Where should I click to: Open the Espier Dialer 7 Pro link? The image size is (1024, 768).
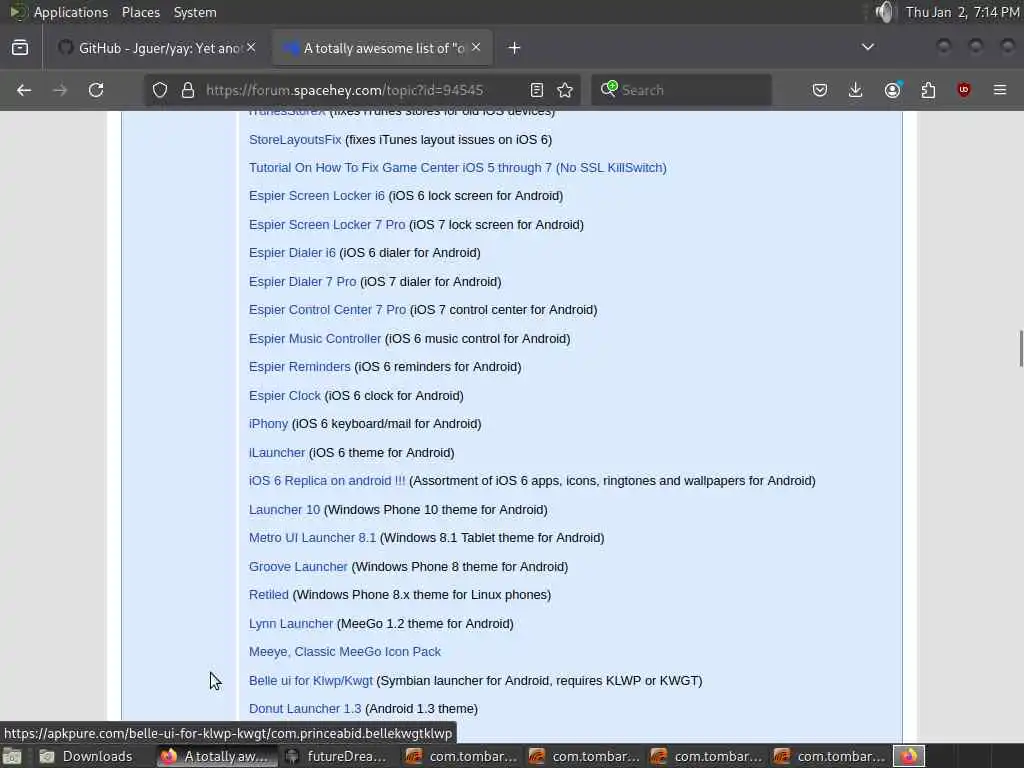302,281
